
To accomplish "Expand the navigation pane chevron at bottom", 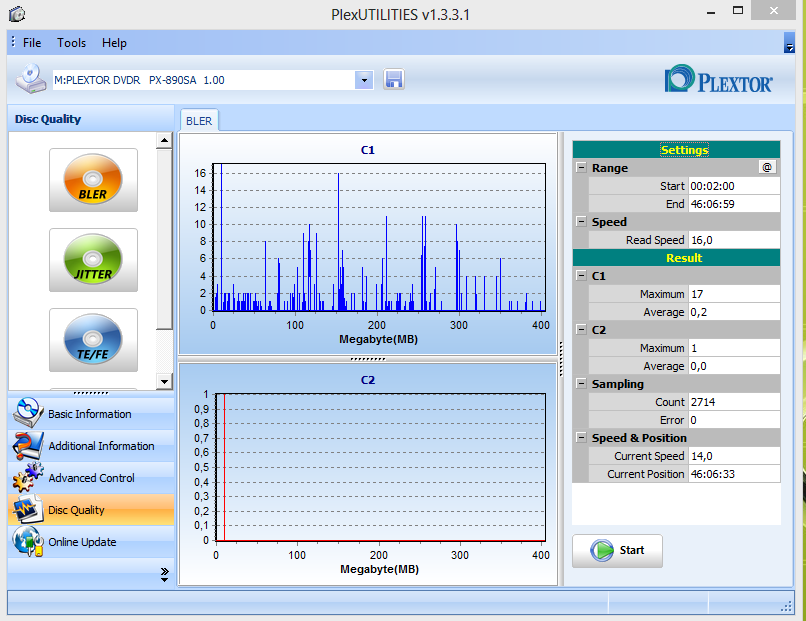I will pos(164,575).
